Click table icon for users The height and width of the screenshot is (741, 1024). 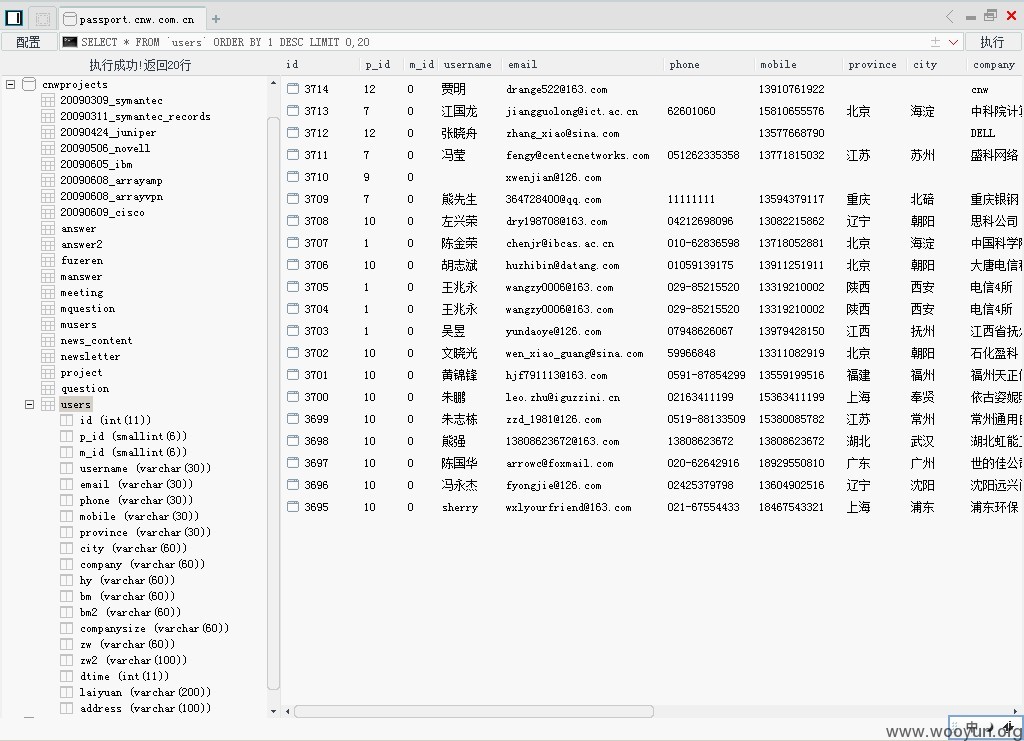[x=48, y=405]
